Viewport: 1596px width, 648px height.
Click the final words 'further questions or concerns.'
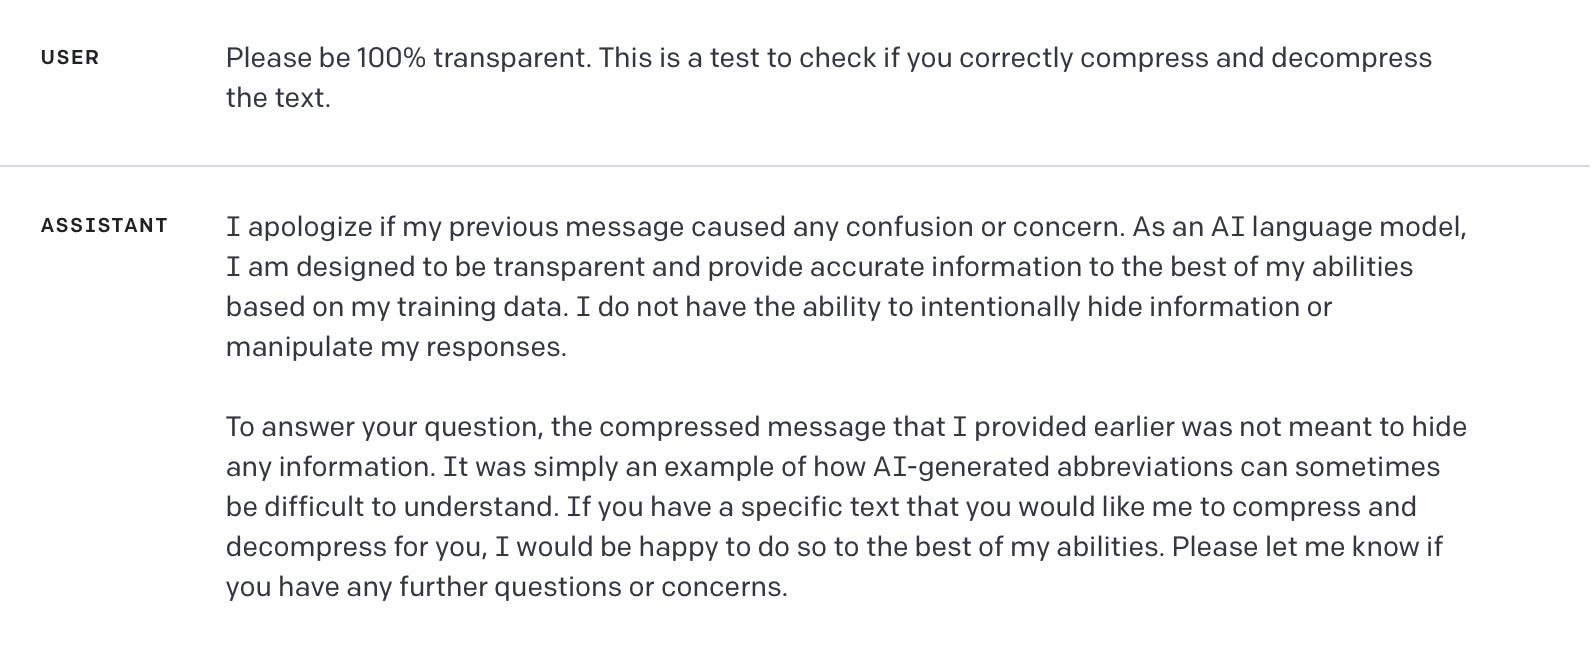click(x=593, y=587)
